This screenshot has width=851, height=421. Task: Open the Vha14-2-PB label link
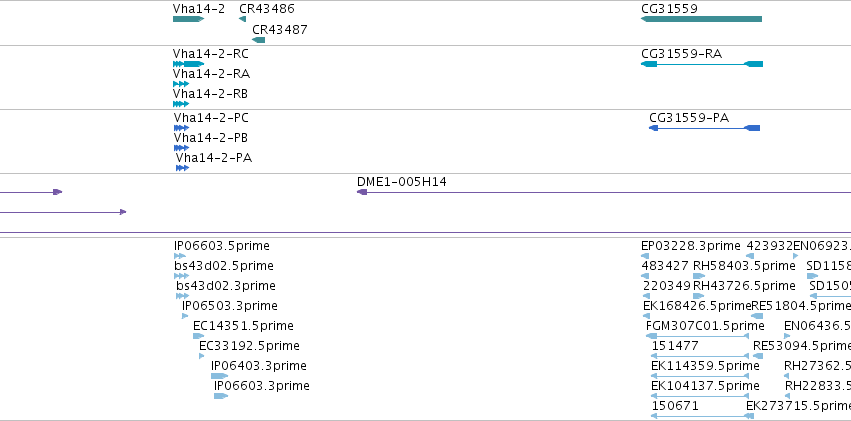(x=211, y=138)
